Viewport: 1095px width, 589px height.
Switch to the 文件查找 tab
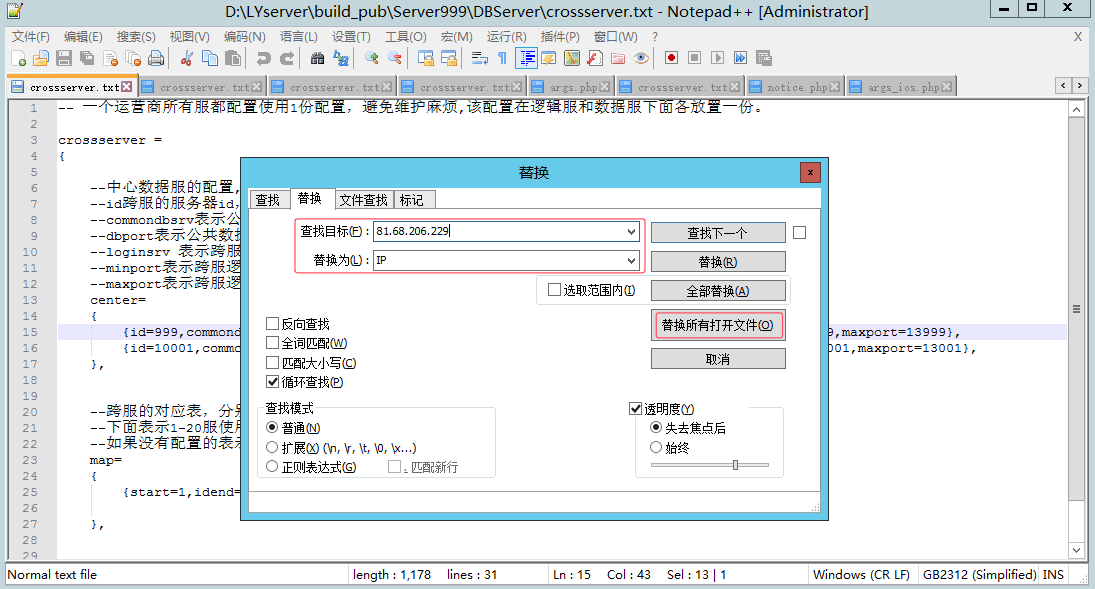point(363,199)
